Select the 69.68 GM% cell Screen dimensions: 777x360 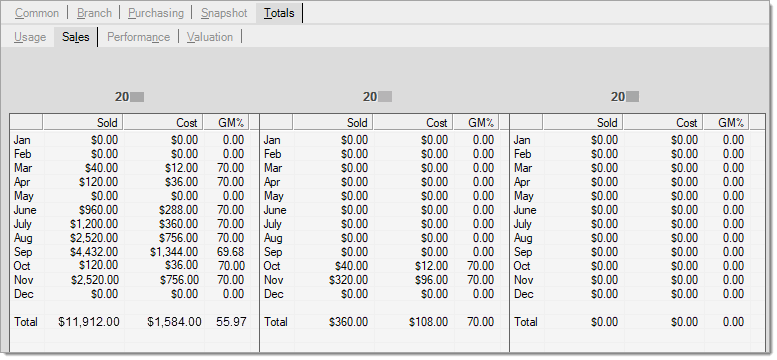(x=230, y=252)
